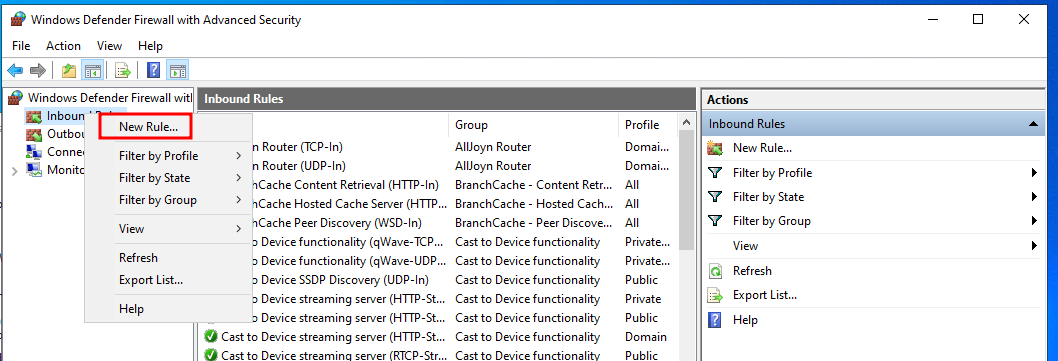
Task: Toggle the Show/Hide Action Pane toolbar icon
Action: click(x=177, y=70)
